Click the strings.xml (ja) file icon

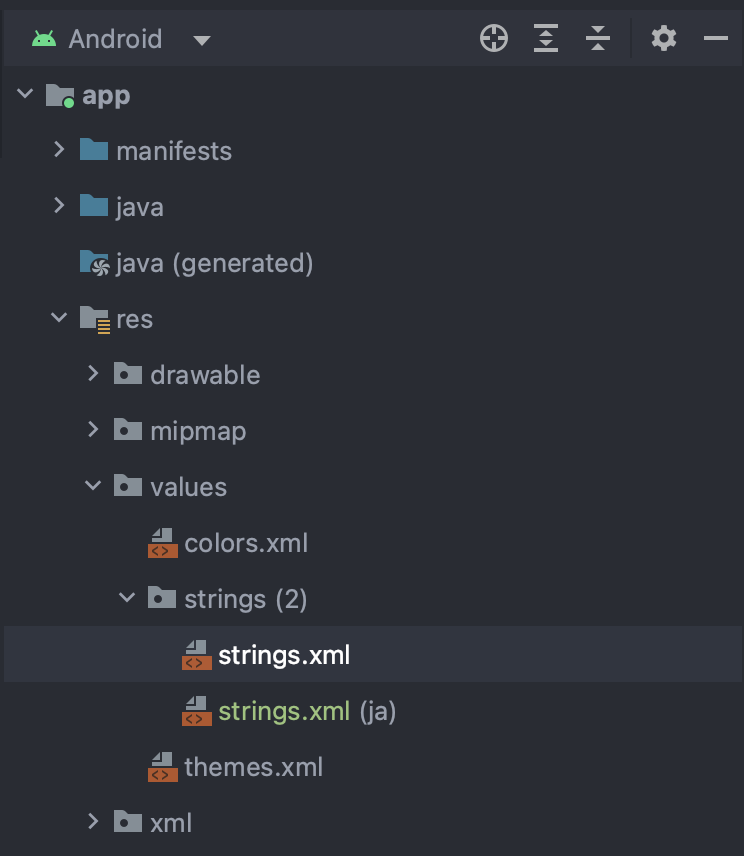tap(197, 711)
